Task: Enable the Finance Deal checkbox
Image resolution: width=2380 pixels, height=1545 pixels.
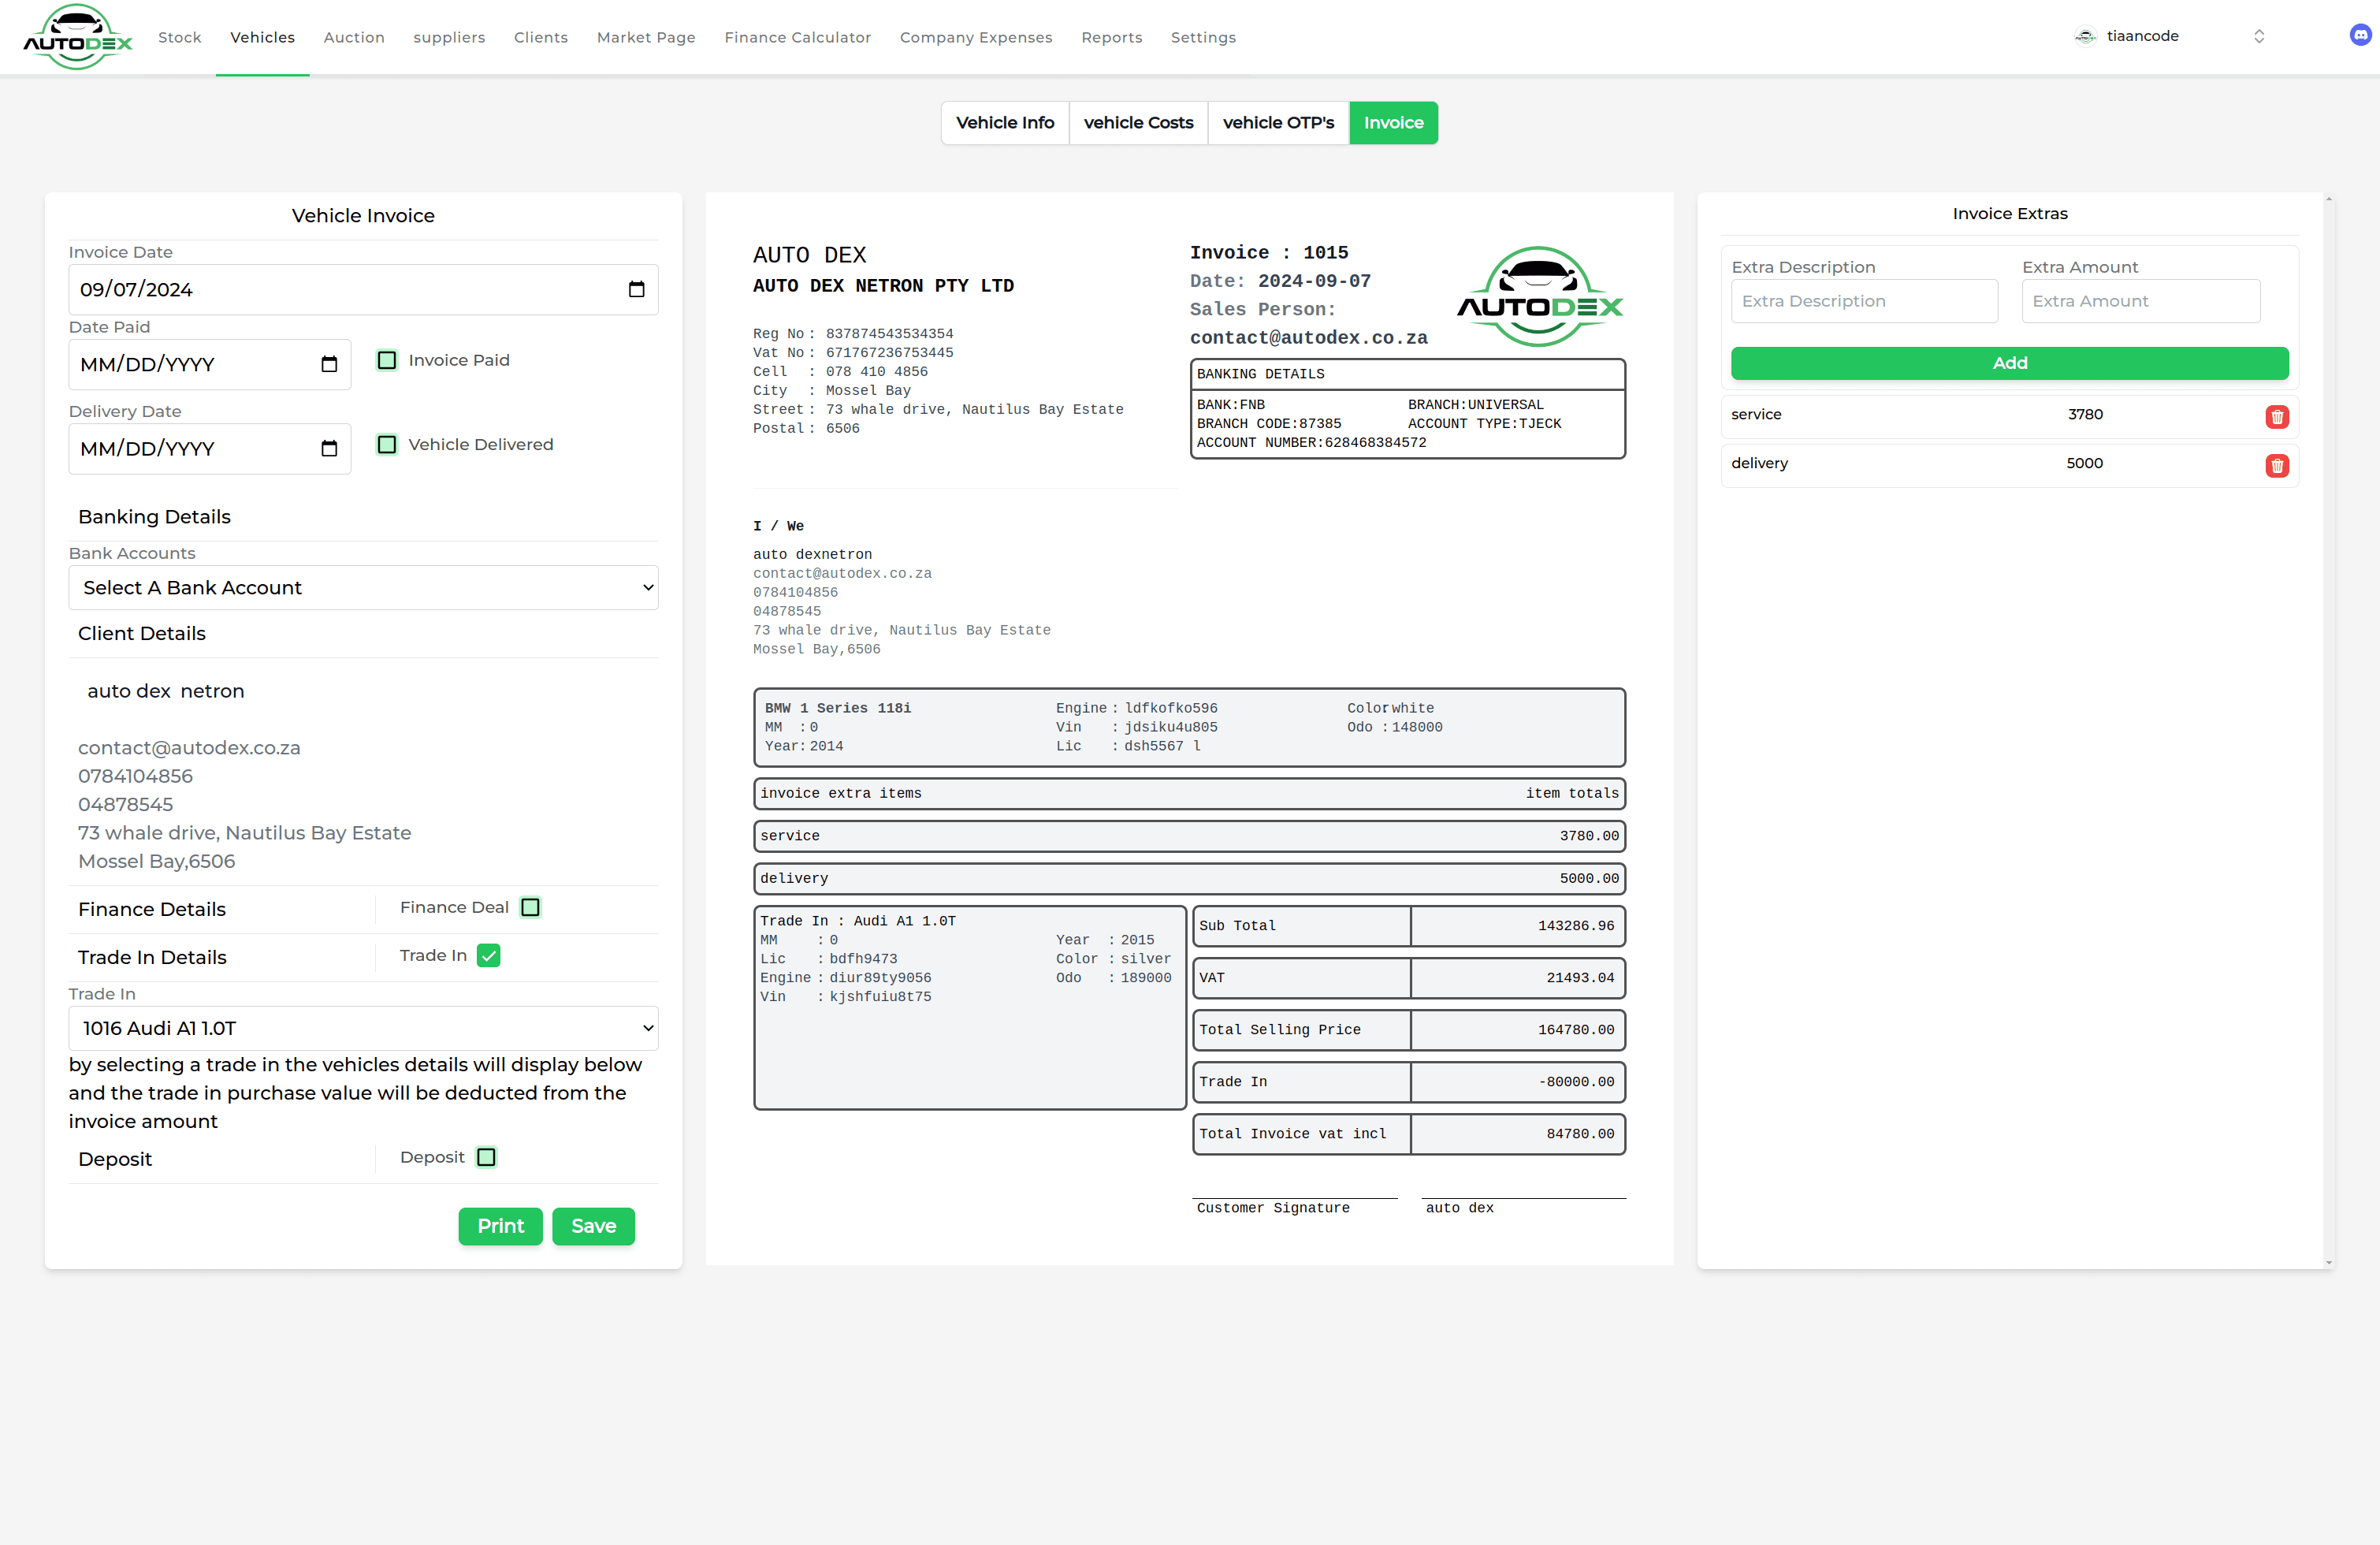Action: pos(531,907)
